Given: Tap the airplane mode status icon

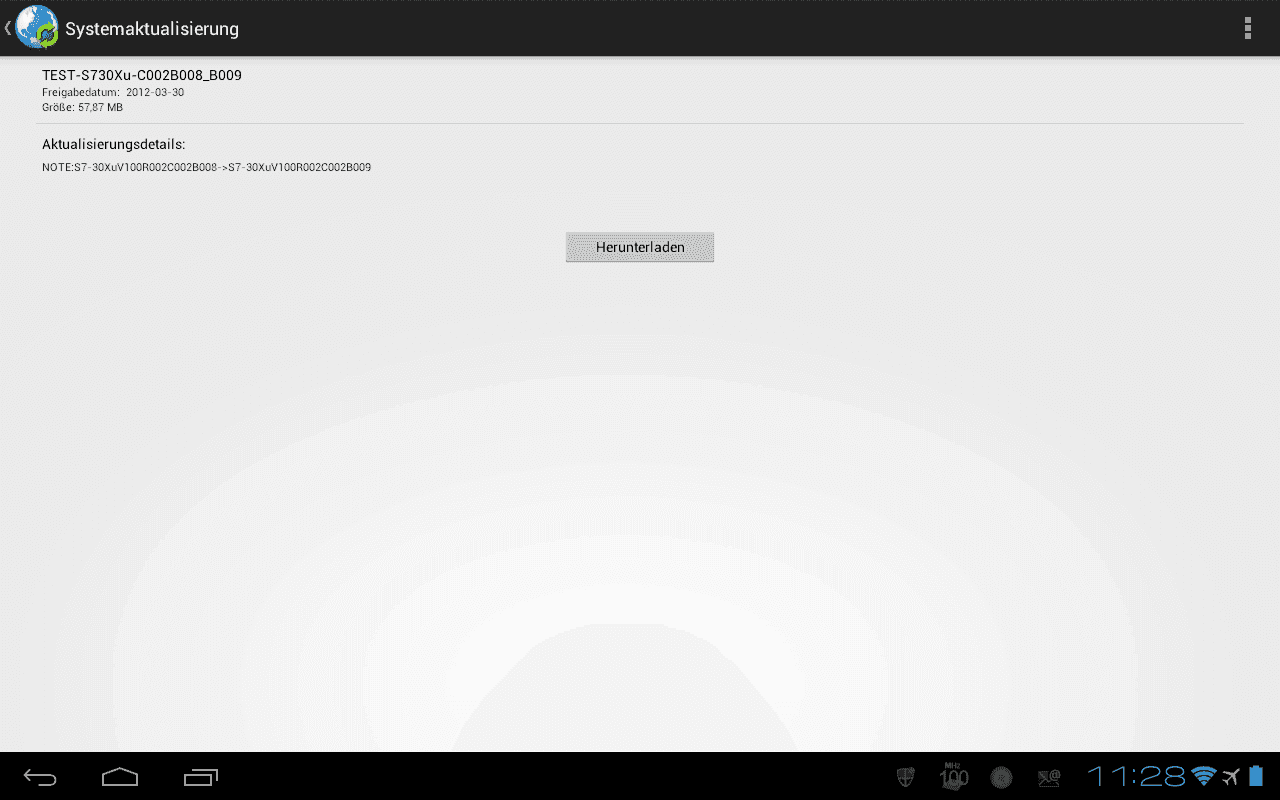Looking at the screenshot, I should 1231,777.
